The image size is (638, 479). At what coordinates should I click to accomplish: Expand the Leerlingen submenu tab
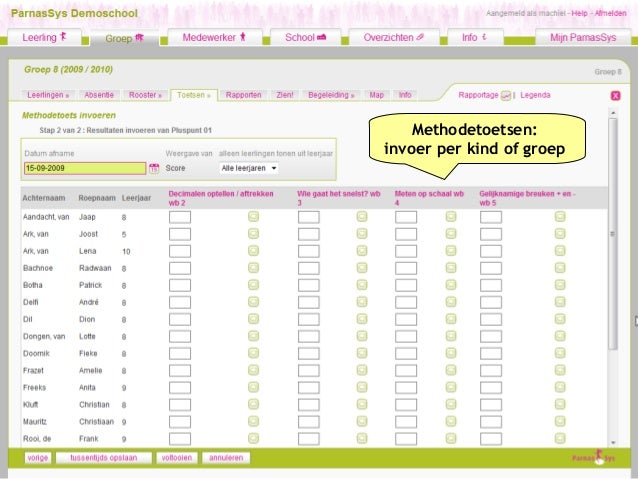point(48,95)
